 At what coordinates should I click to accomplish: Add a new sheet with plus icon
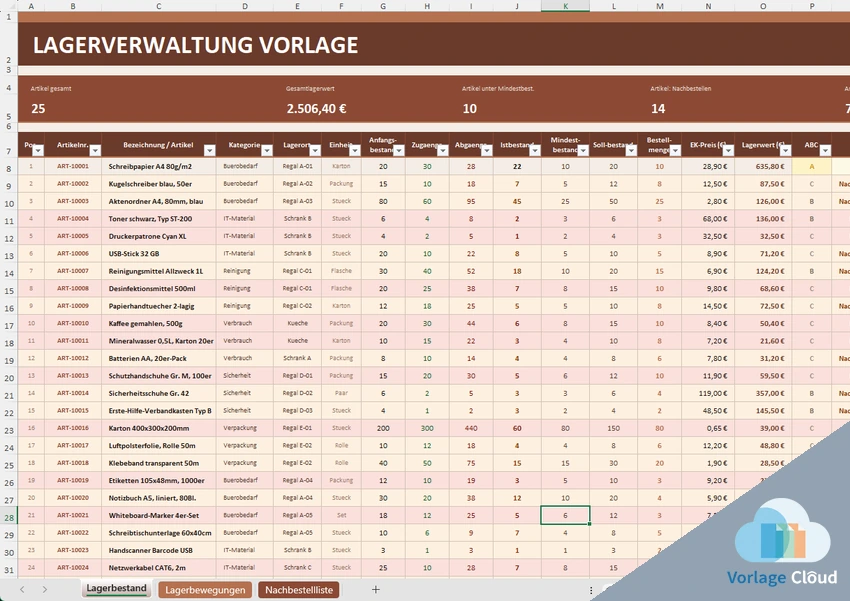(x=376, y=590)
